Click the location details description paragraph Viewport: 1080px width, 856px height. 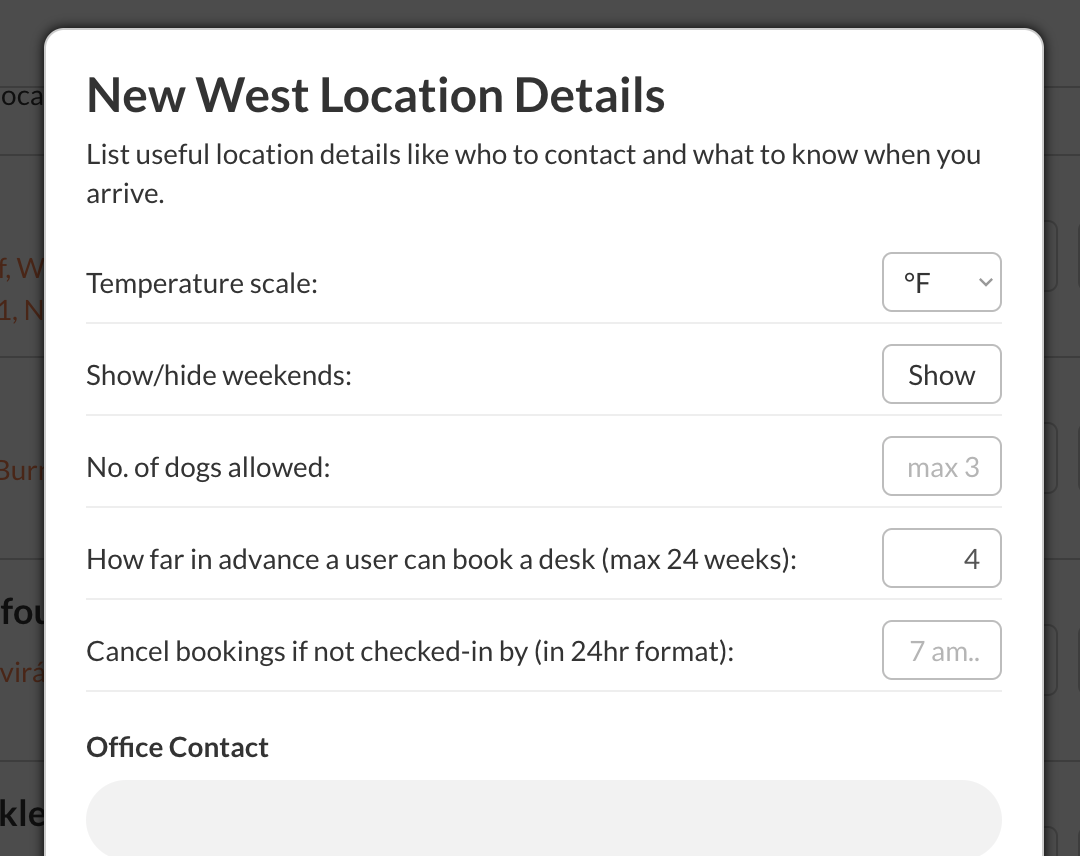(x=533, y=174)
